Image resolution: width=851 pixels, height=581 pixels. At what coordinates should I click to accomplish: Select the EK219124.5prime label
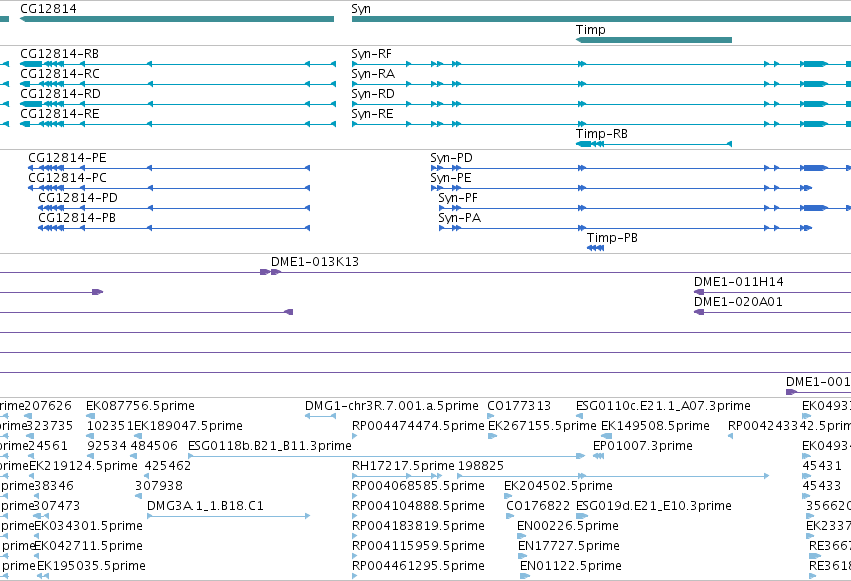click(x=83, y=466)
